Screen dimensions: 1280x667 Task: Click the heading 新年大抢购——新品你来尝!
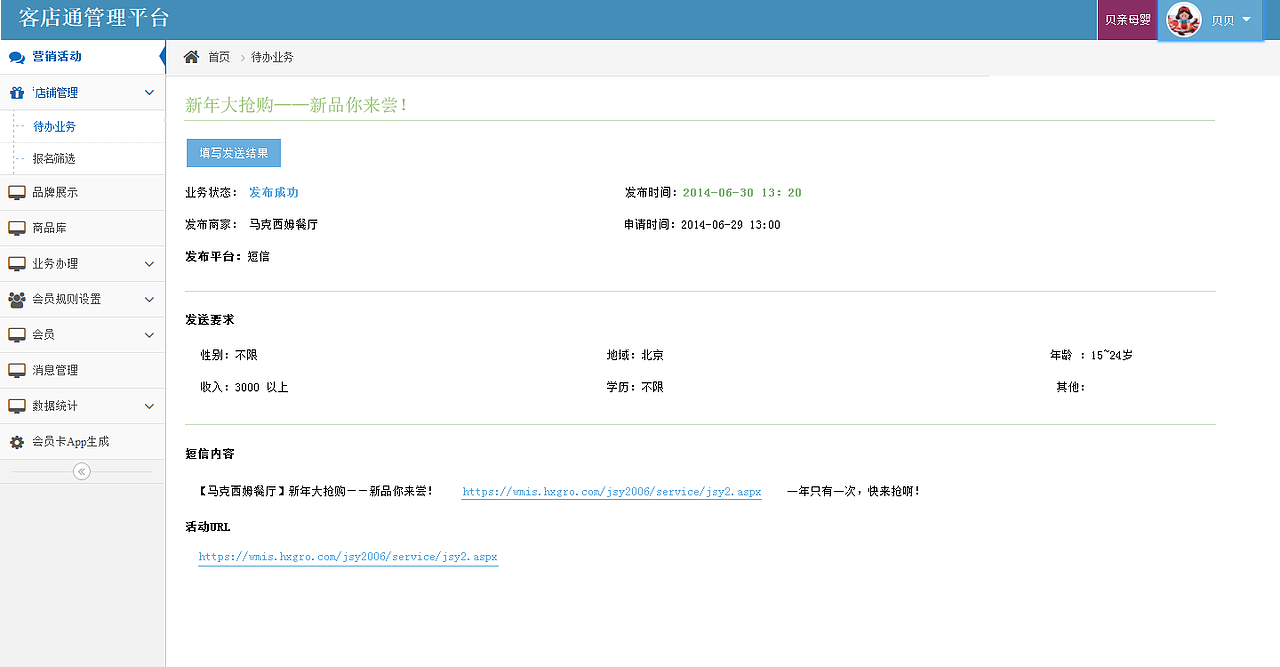click(x=296, y=104)
